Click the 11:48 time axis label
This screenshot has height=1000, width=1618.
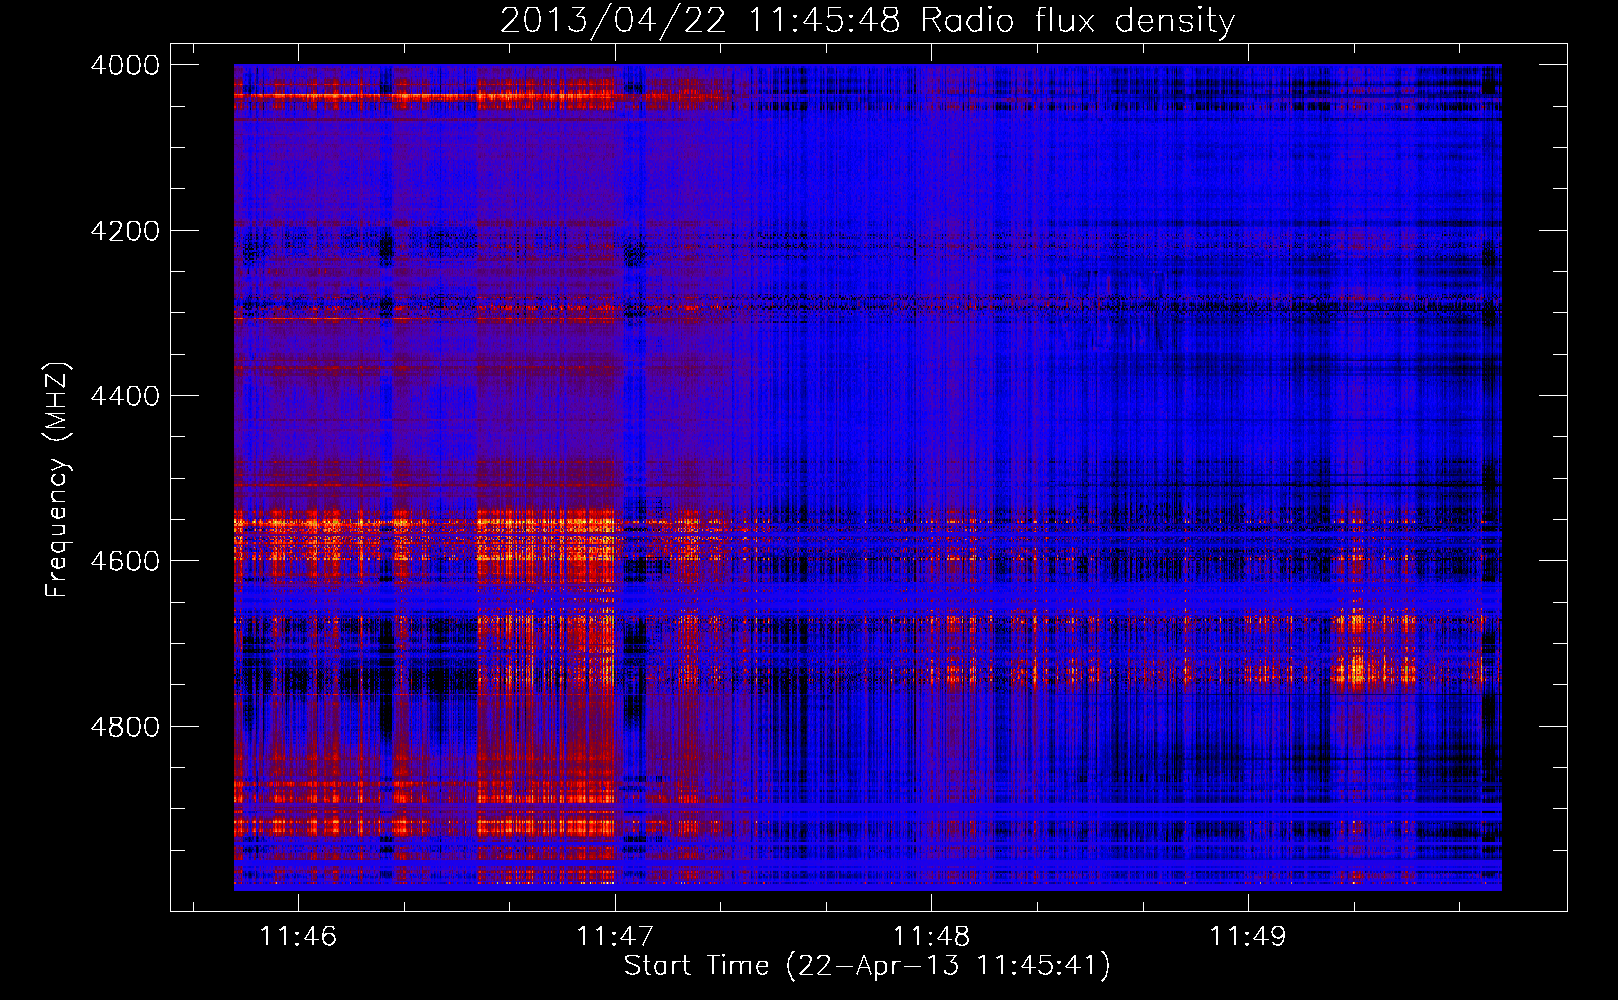931,936
